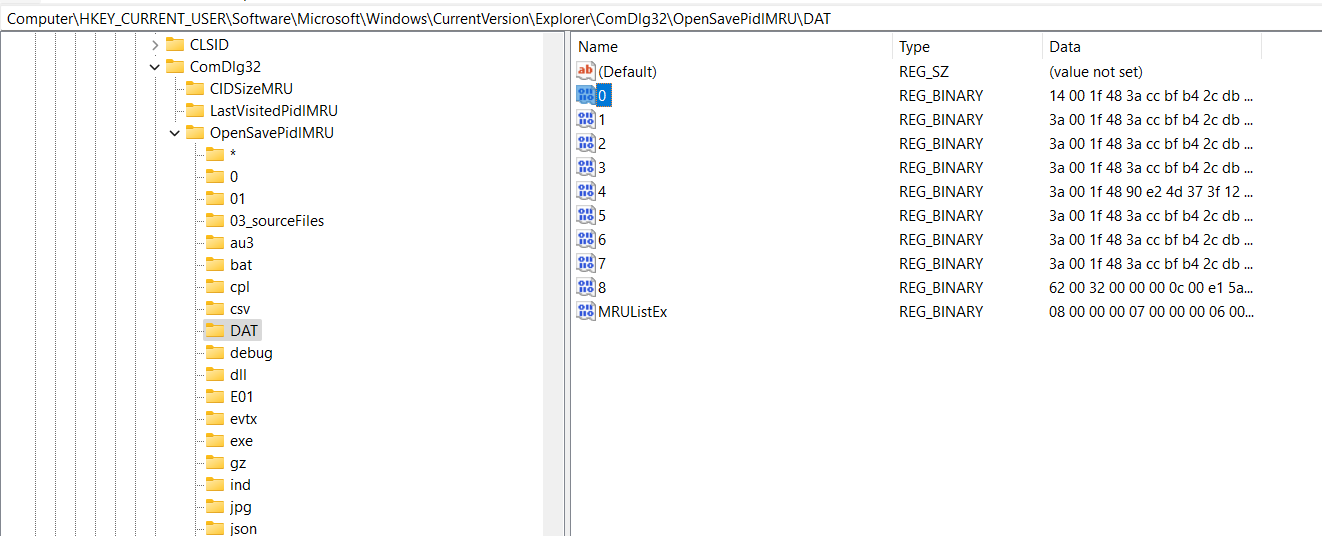Screen dimensions: 1322x536
Task: Expand the CLSID registry key
Action: [x=154, y=45]
